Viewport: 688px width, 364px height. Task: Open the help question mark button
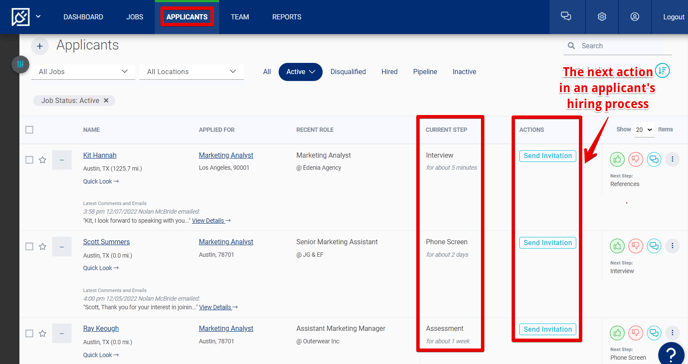[671, 353]
